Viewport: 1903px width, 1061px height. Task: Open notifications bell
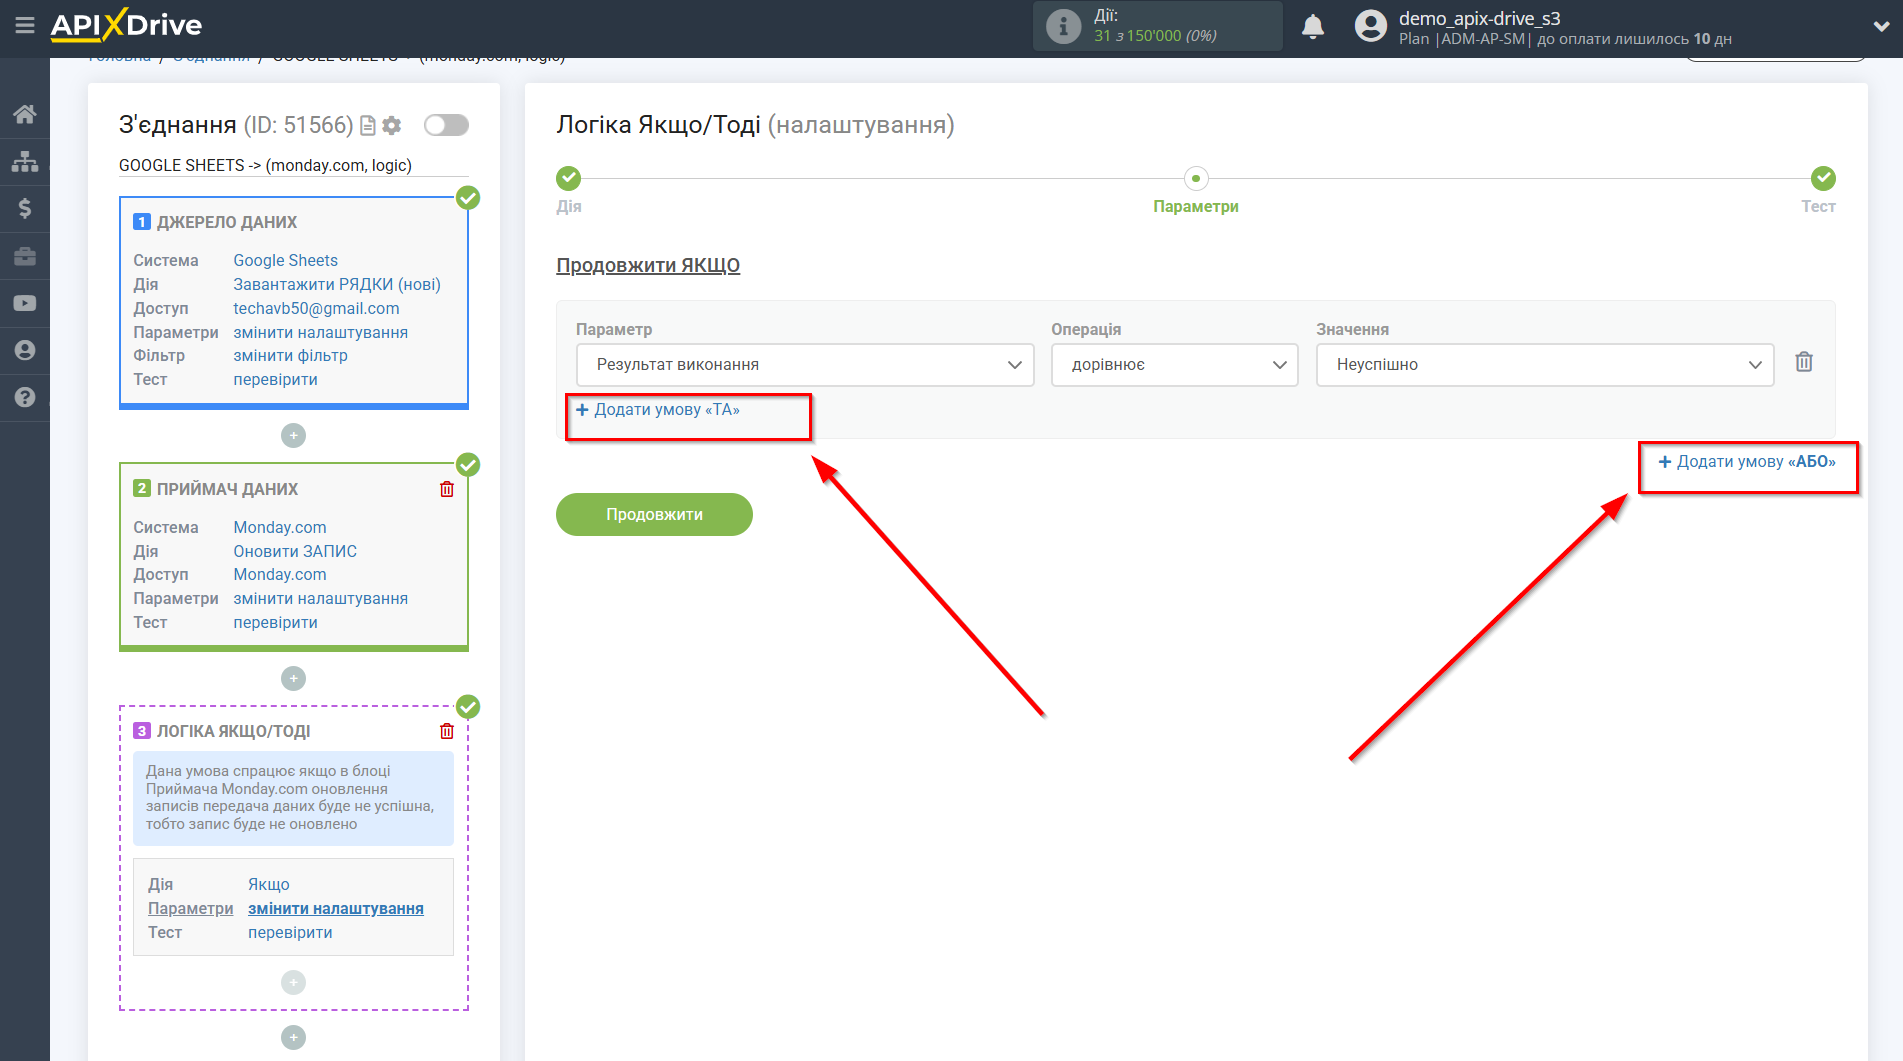(1313, 26)
